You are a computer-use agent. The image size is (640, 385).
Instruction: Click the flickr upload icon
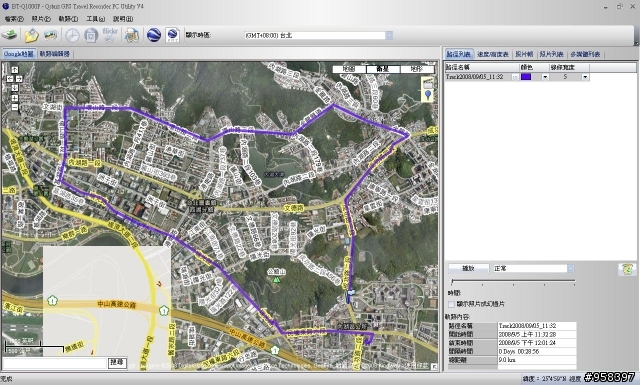(110, 35)
